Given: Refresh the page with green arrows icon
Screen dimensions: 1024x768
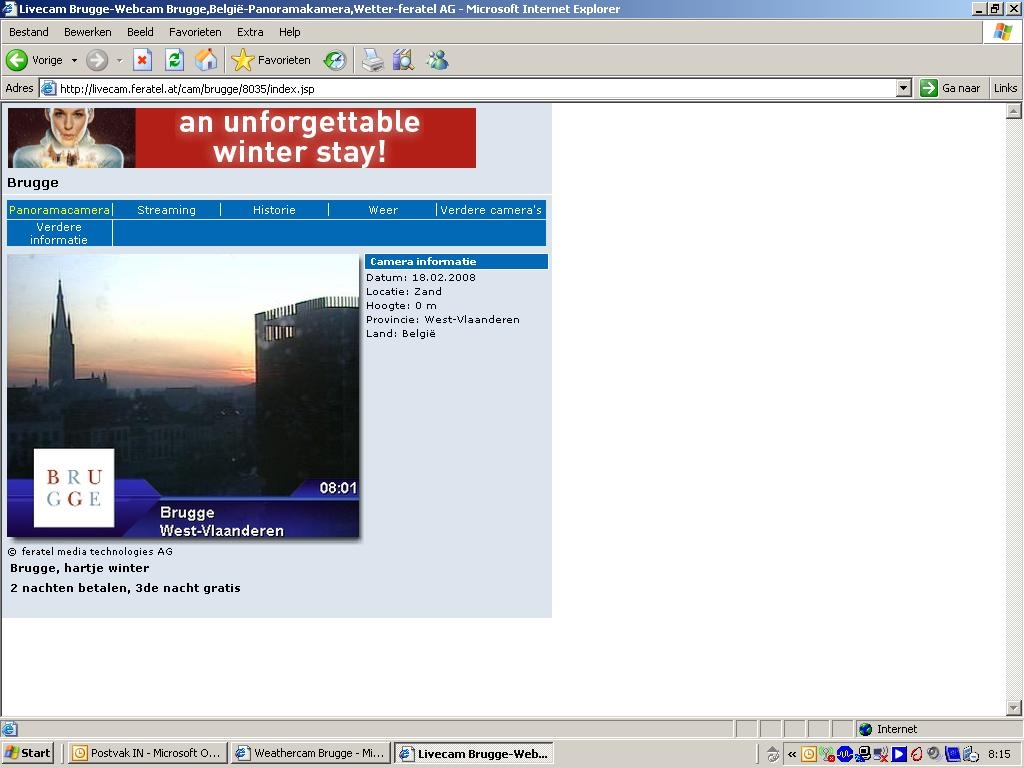Looking at the screenshot, I should coord(174,60).
